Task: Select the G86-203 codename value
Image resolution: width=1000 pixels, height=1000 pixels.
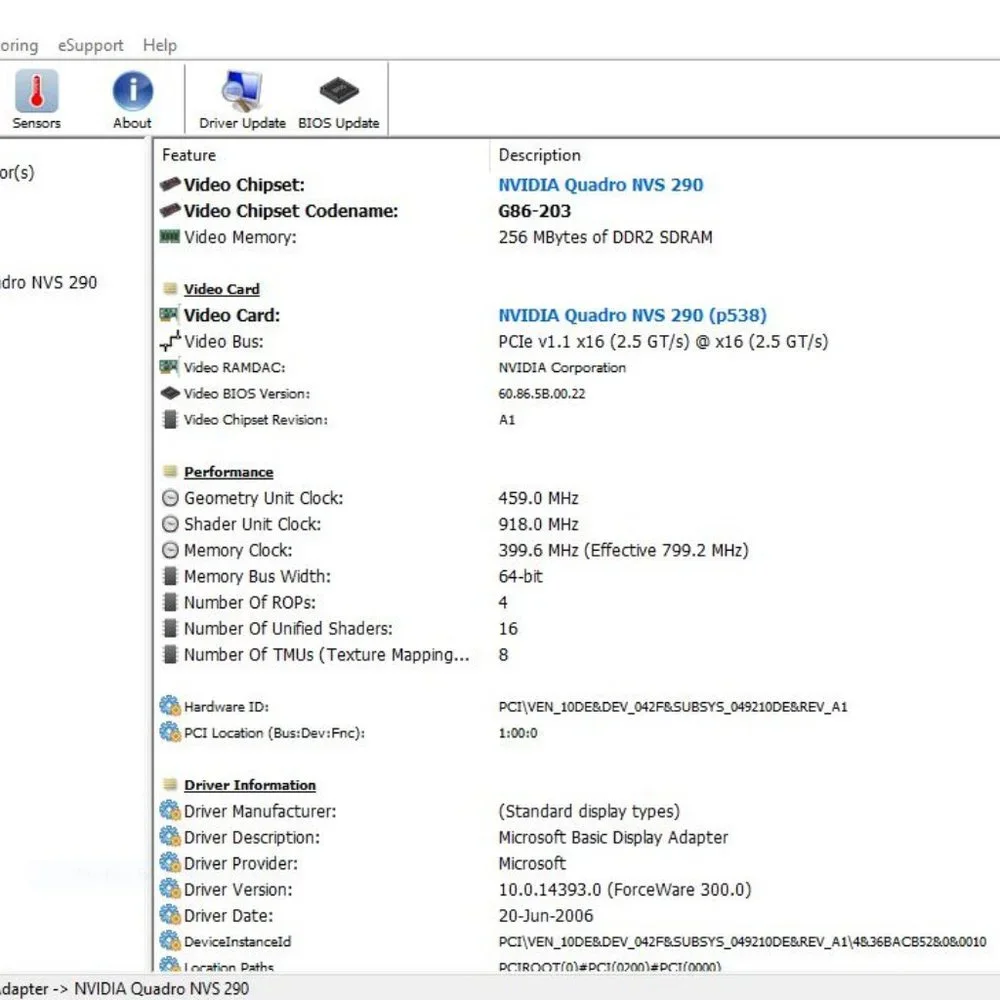Action: 534,211
